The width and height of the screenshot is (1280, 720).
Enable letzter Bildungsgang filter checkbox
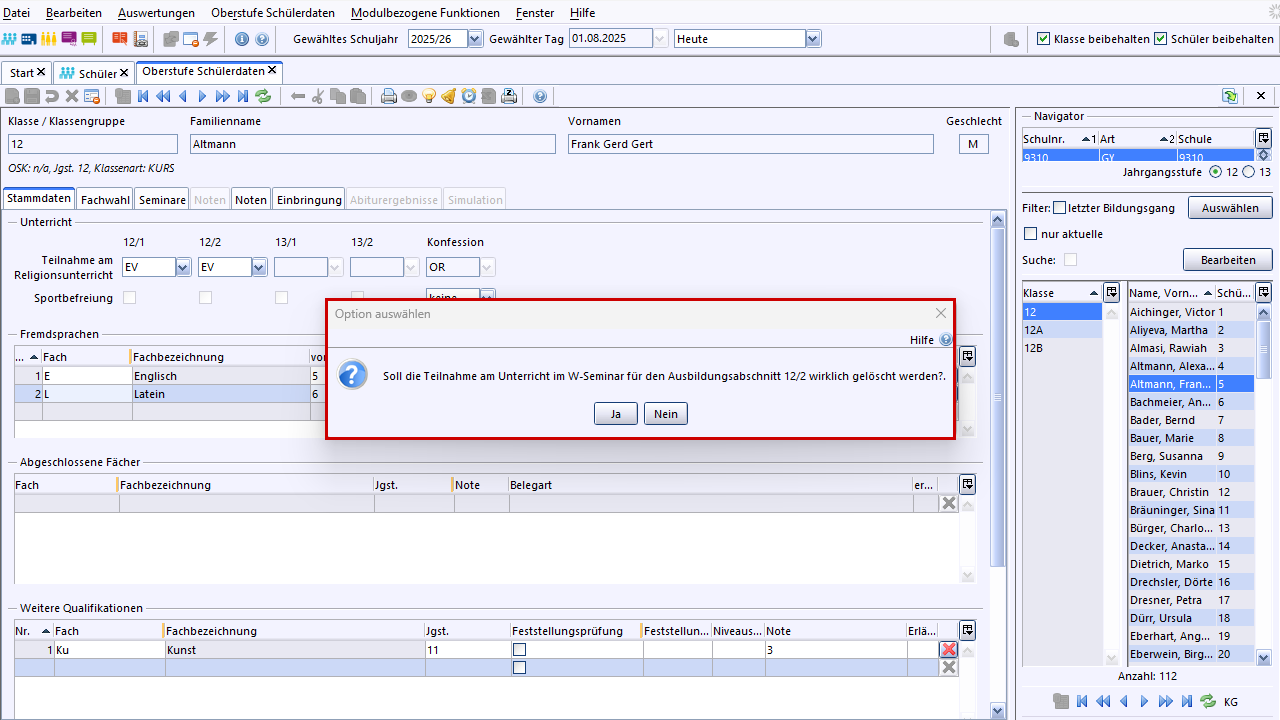1060,208
